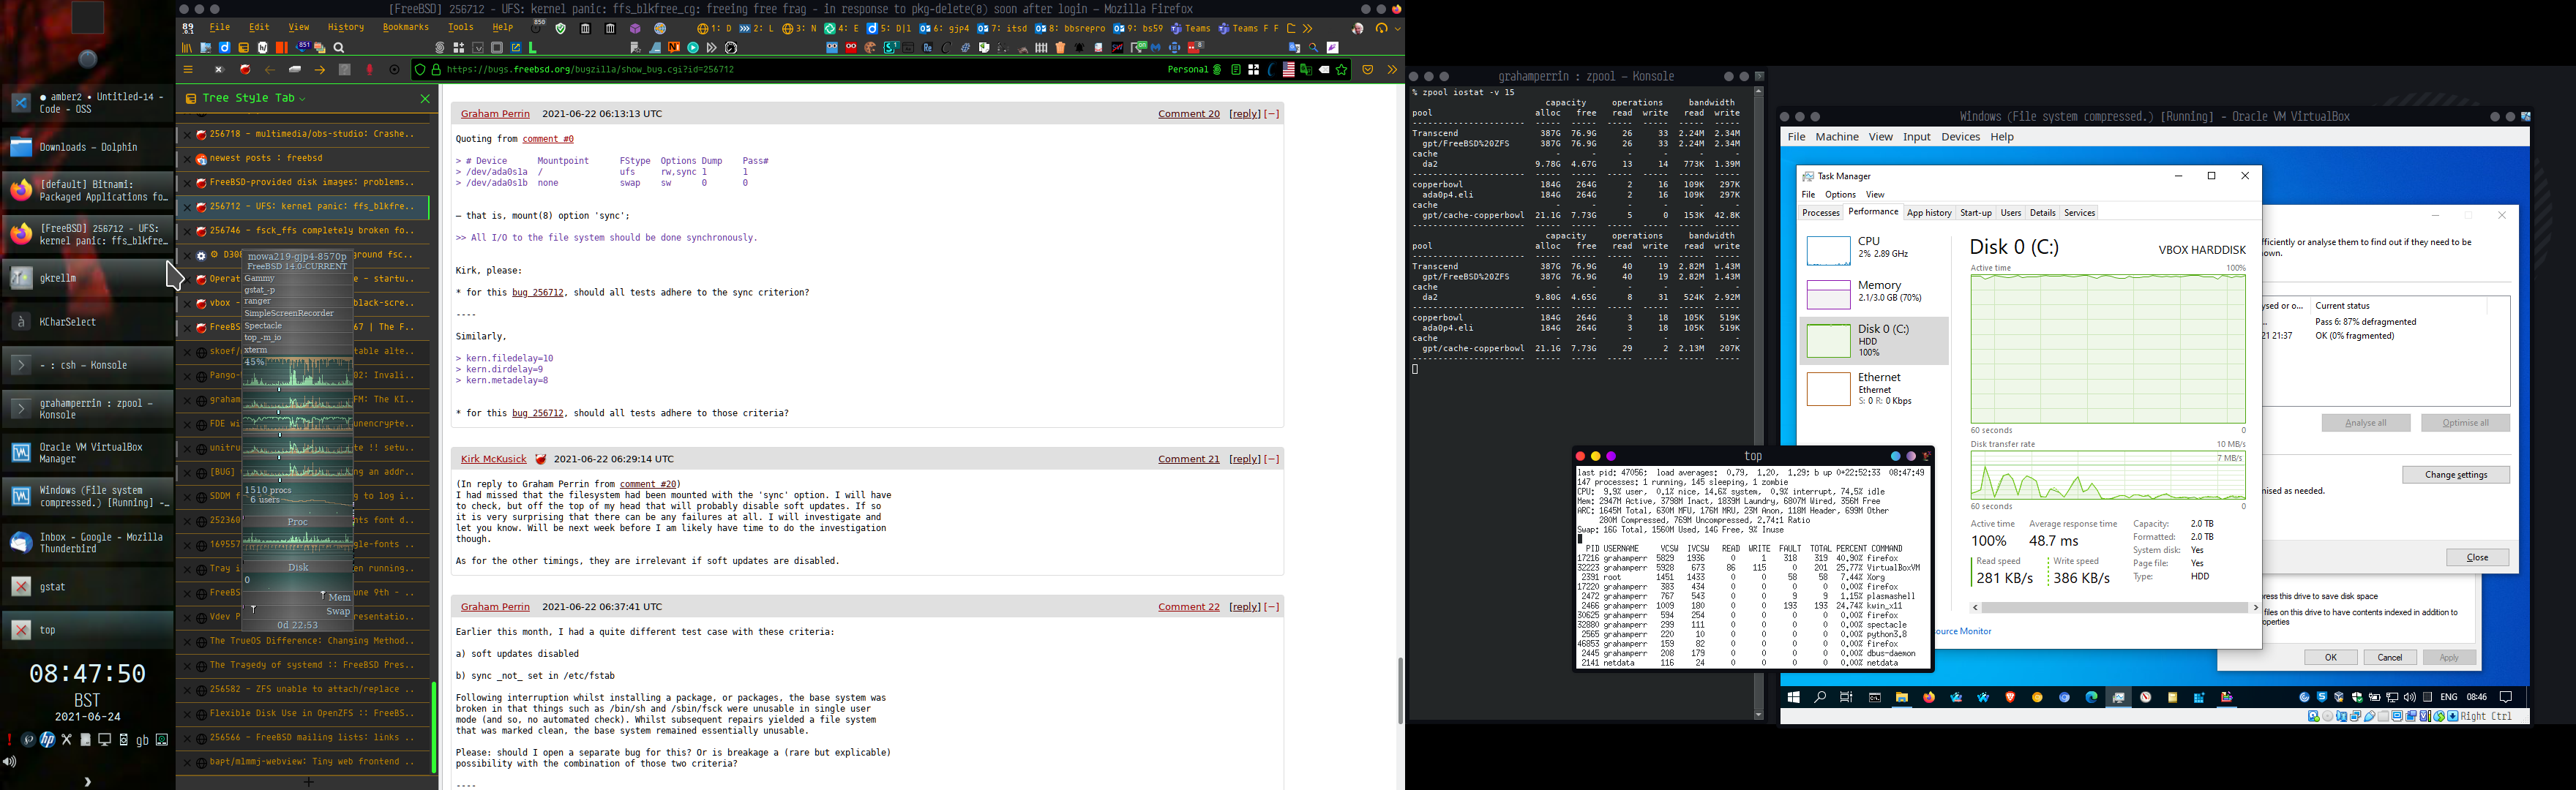Click the Firefox address bar URL

pos(590,70)
